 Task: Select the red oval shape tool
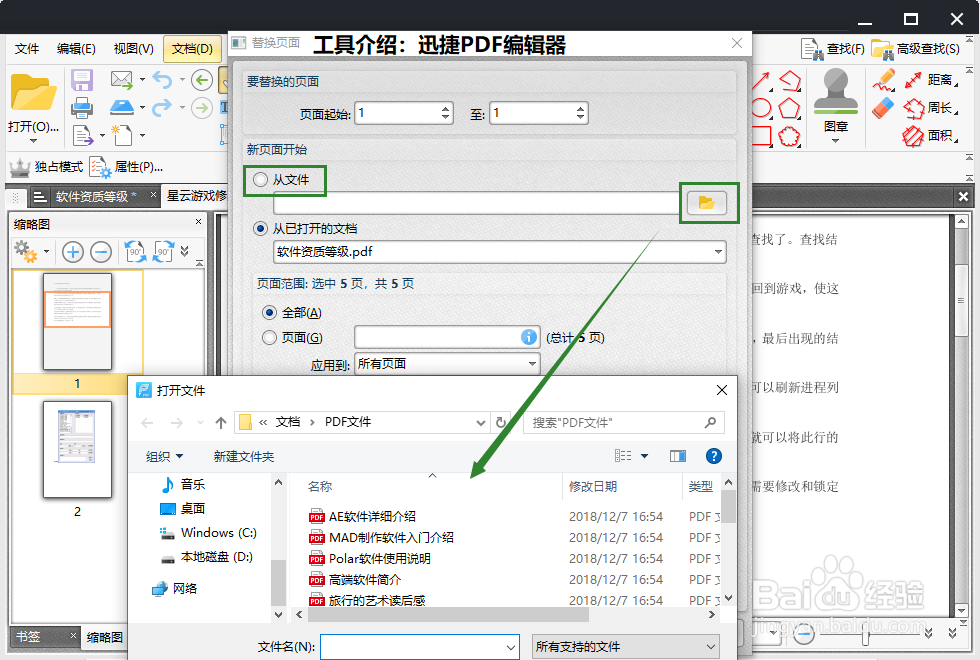(761, 108)
